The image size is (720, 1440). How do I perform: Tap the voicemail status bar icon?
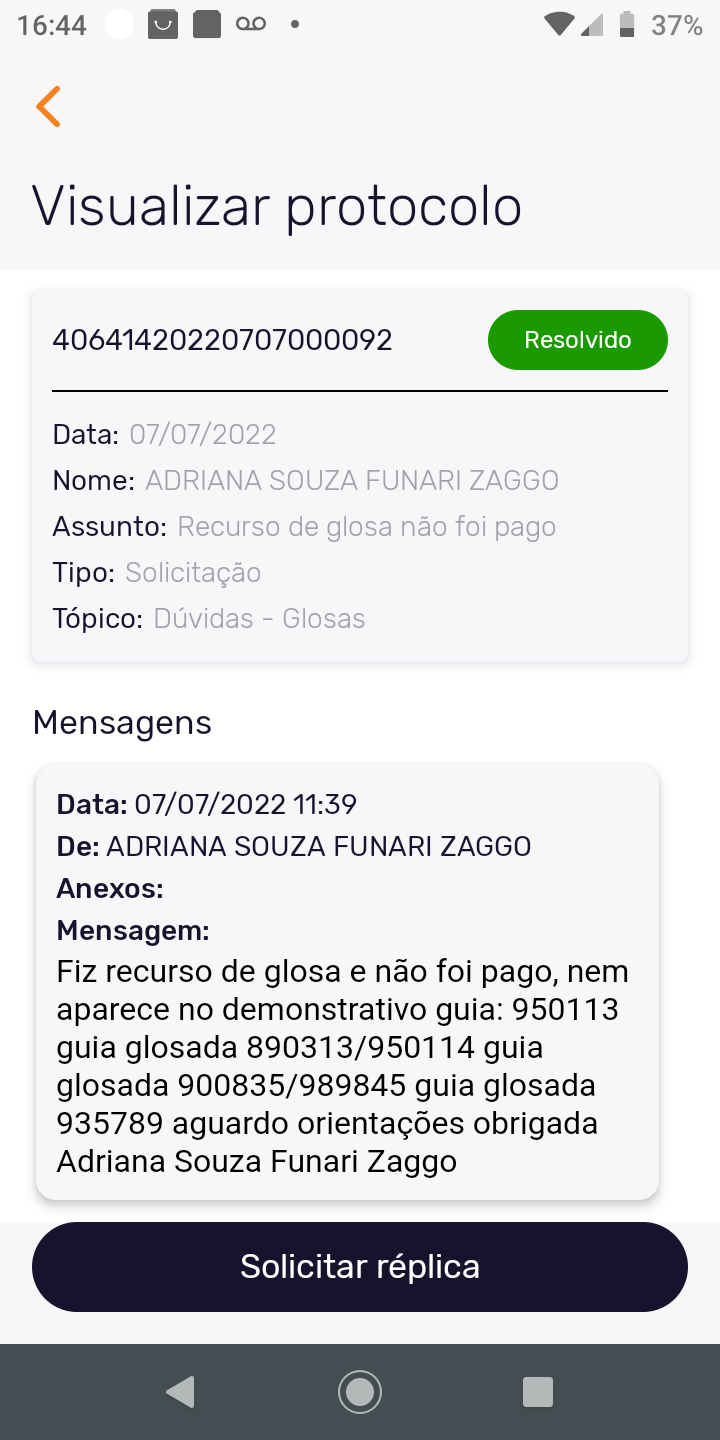click(x=251, y=25)
